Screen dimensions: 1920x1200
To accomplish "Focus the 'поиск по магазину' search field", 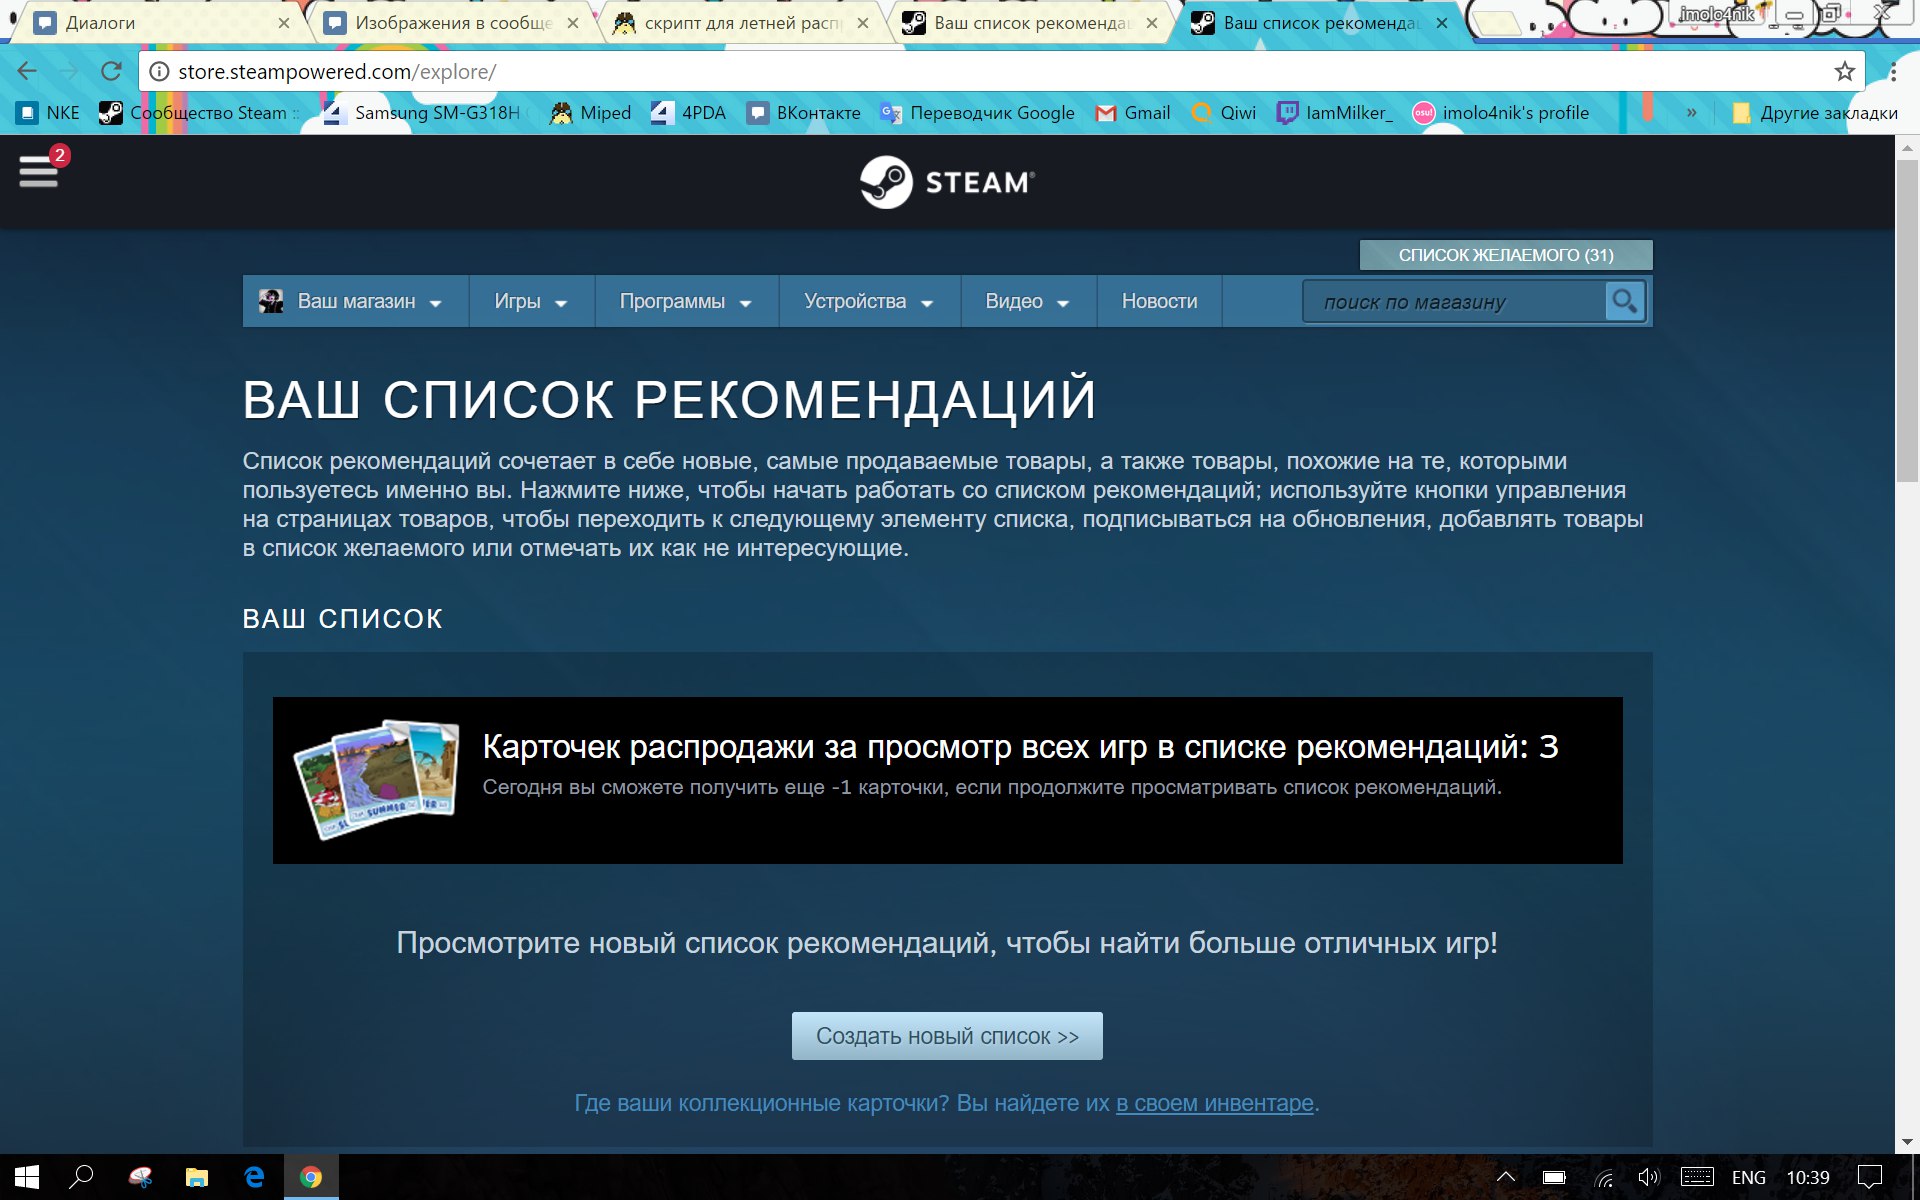I will 1454,301.
